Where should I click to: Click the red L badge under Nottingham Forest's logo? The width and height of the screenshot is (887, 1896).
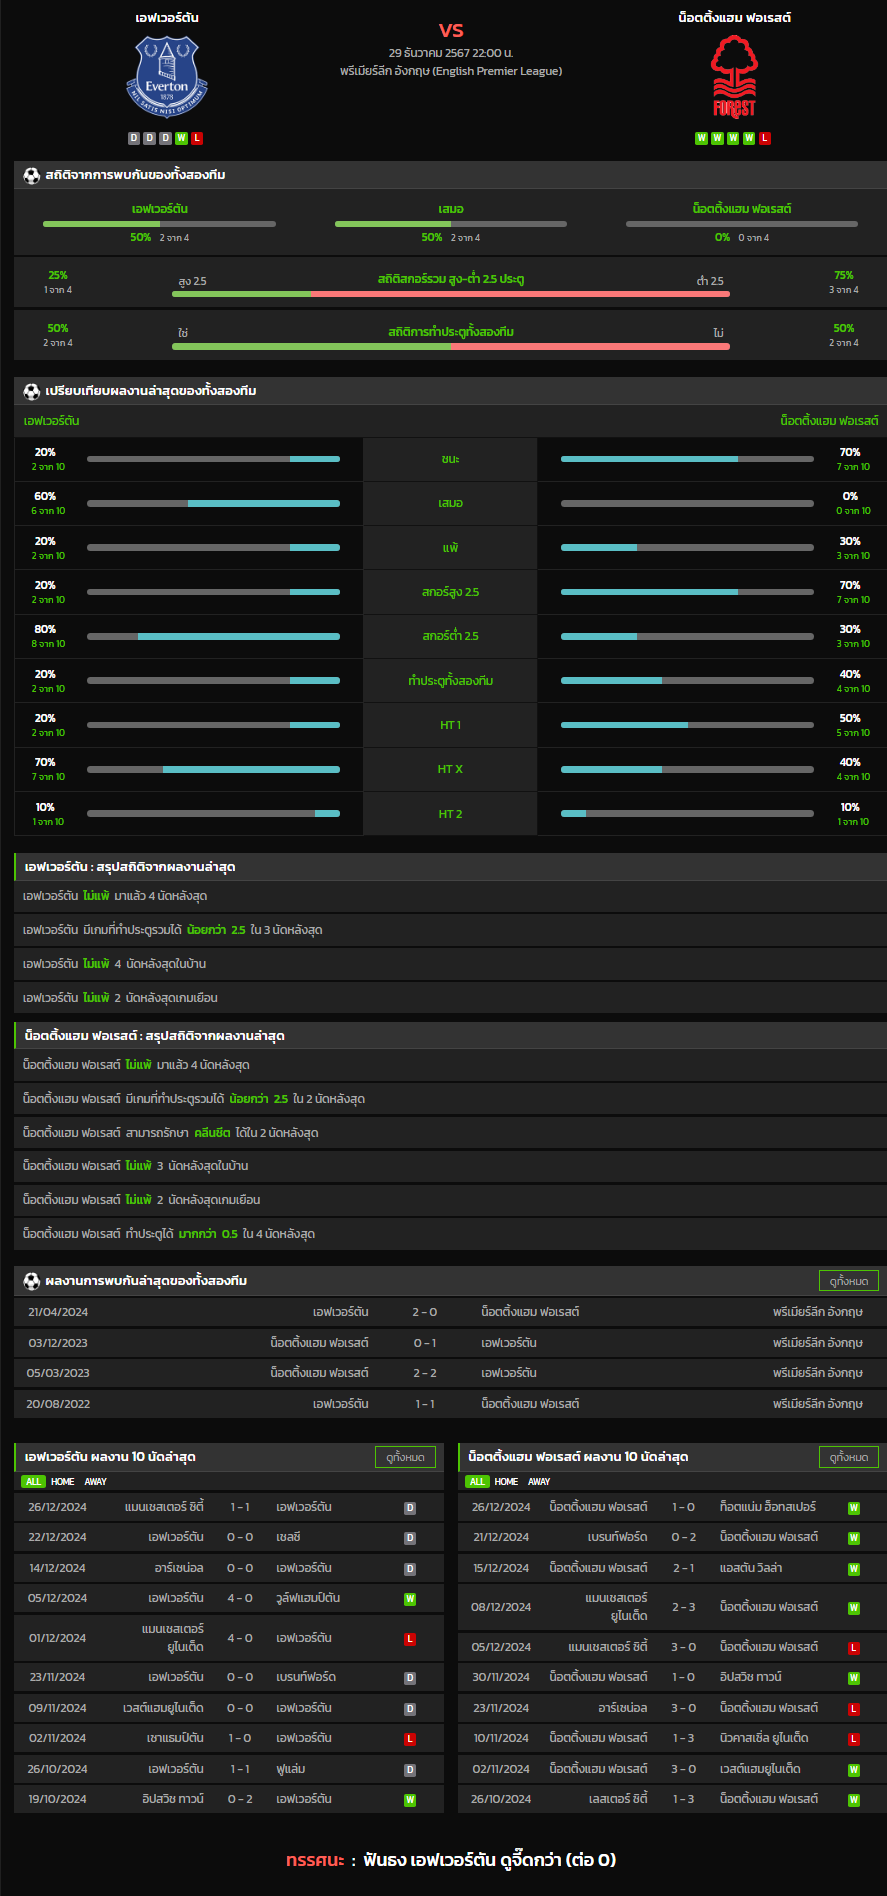(765, 138)
